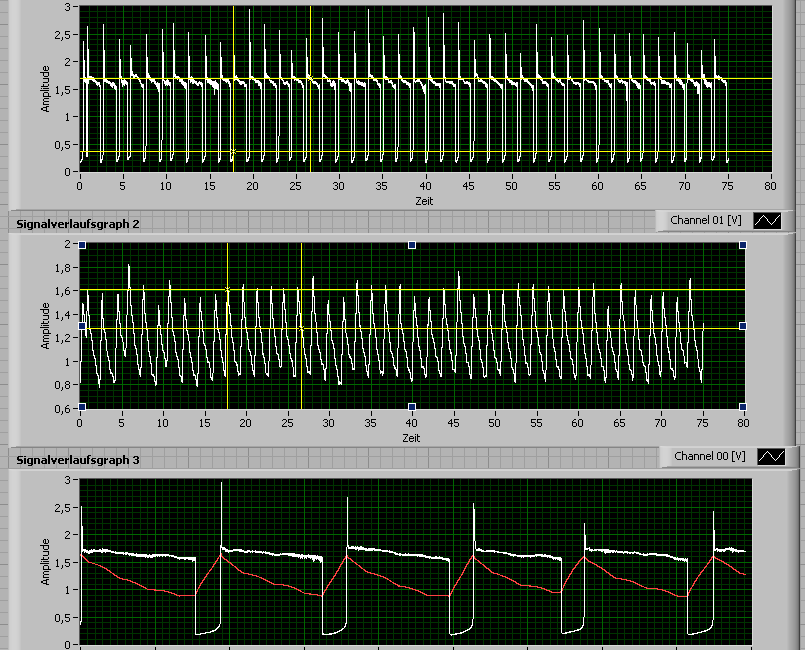Image resolution: width=805 pixels, height=650 pixels.
Task: Select the 'Channel 01 [V]' legend label
Action: (705, 220)
